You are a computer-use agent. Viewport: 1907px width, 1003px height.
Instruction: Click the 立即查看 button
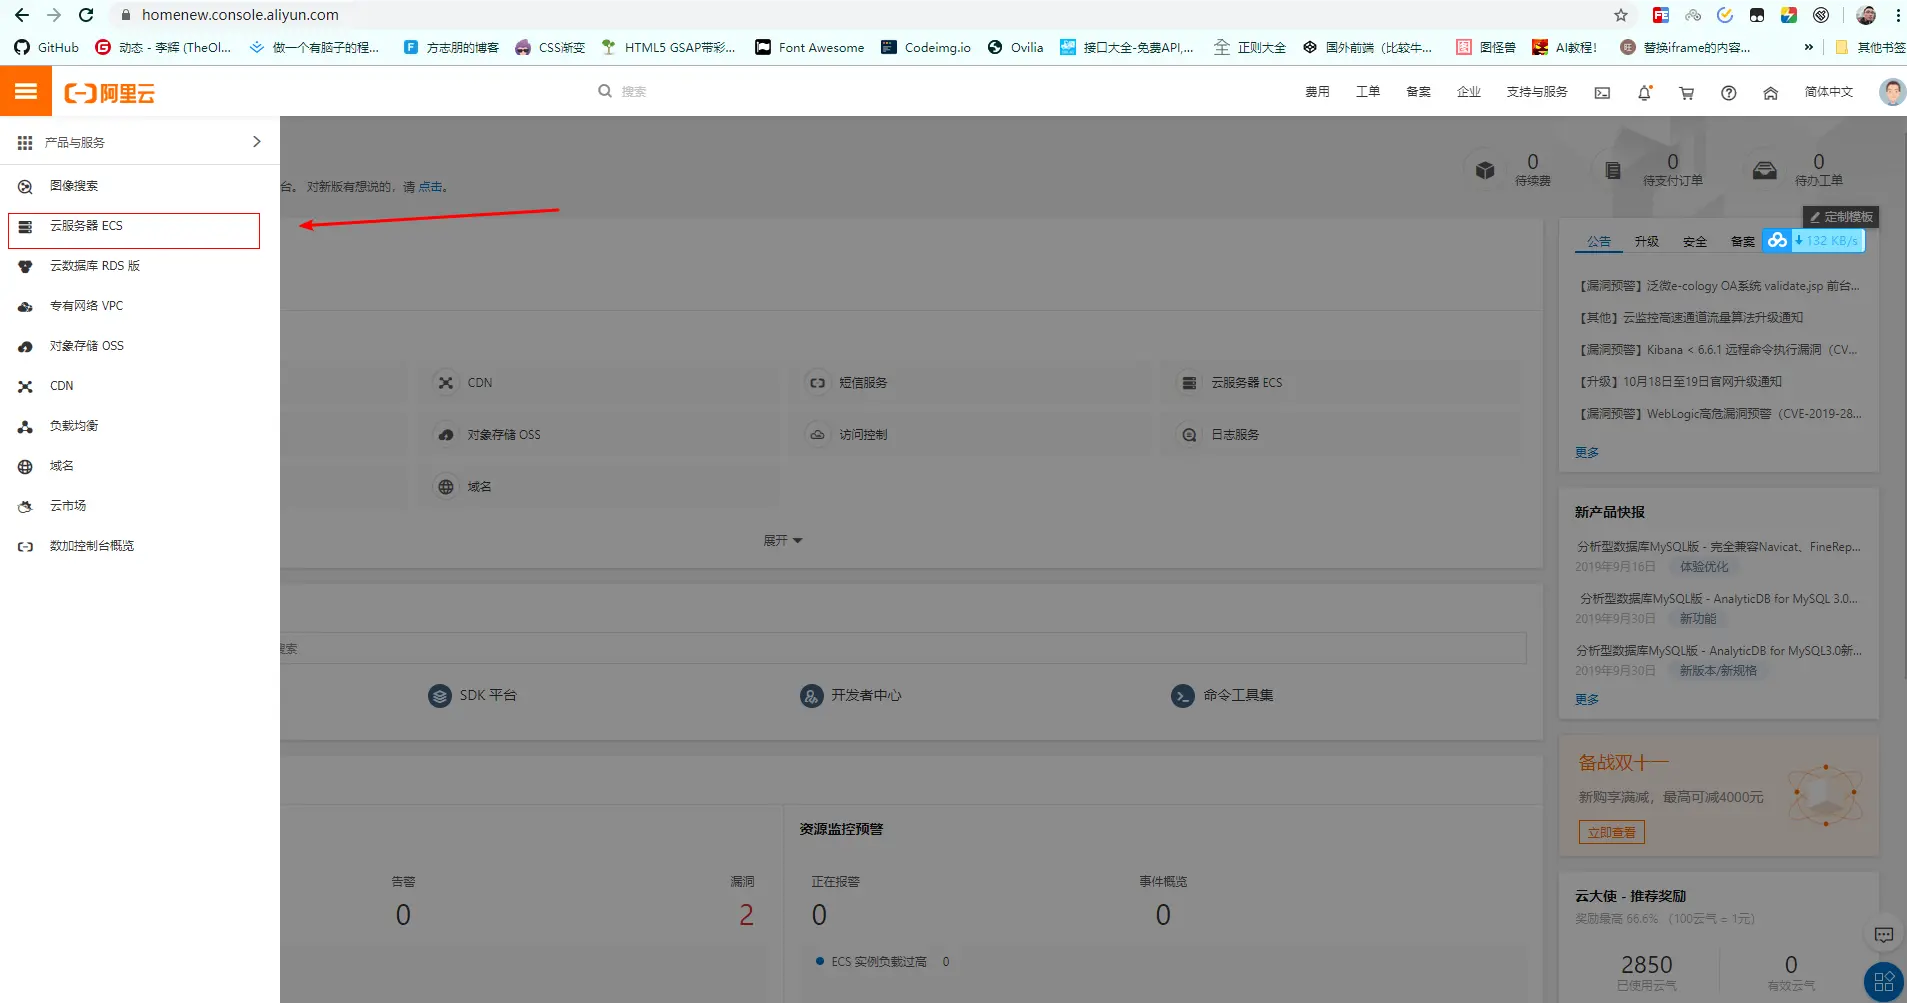pyautogui.click(x=1610, y=831)
